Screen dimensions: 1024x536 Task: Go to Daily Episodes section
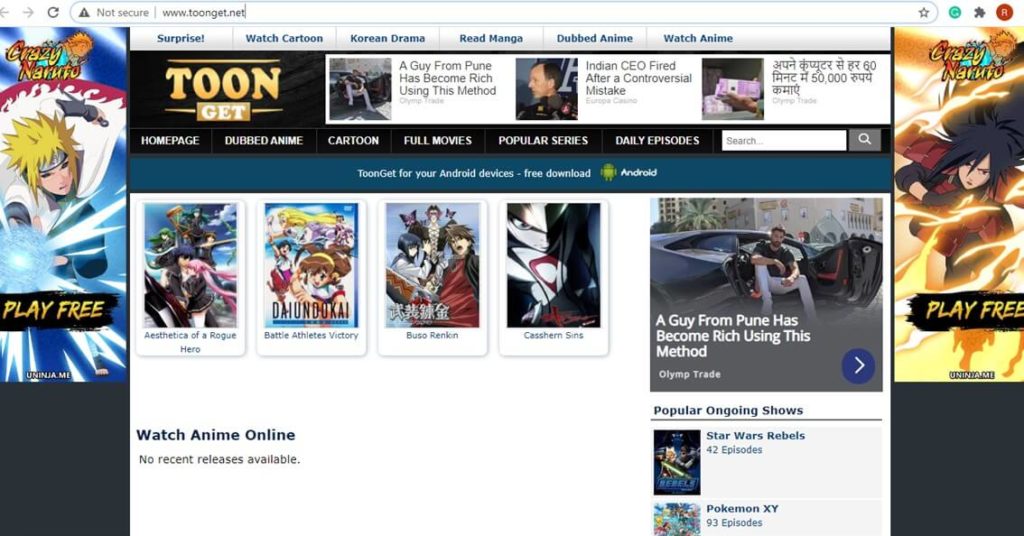click(x=657, y=141)
